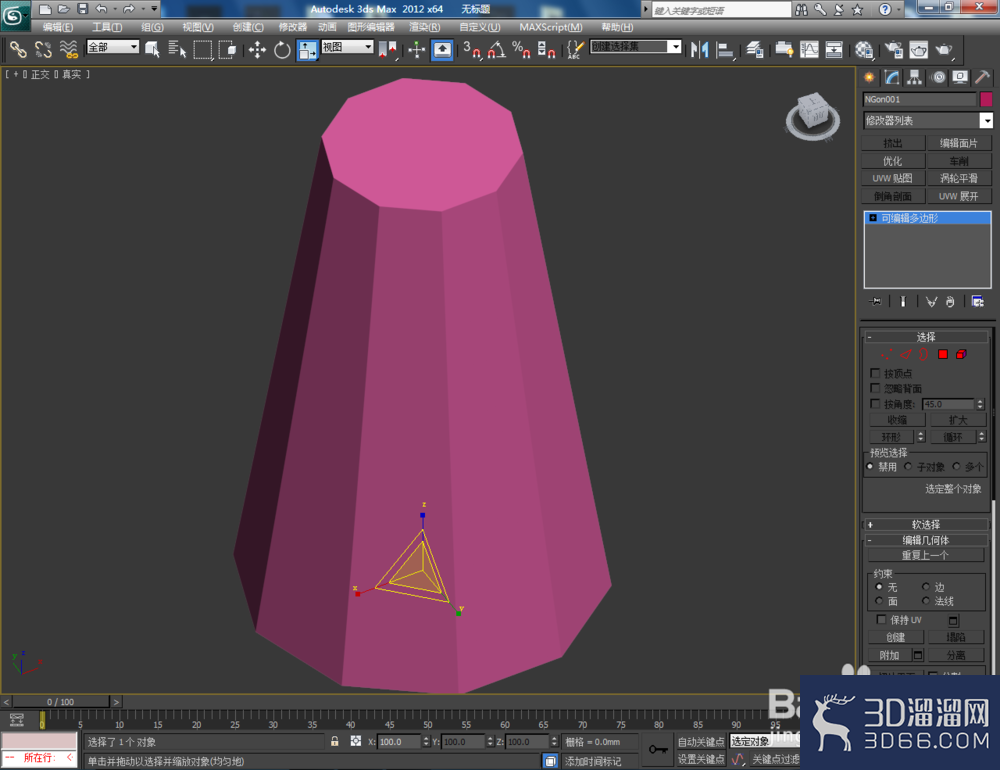Choose the 边 constraint radio button
The image size is (1000, 770).
tap(925, 586)
